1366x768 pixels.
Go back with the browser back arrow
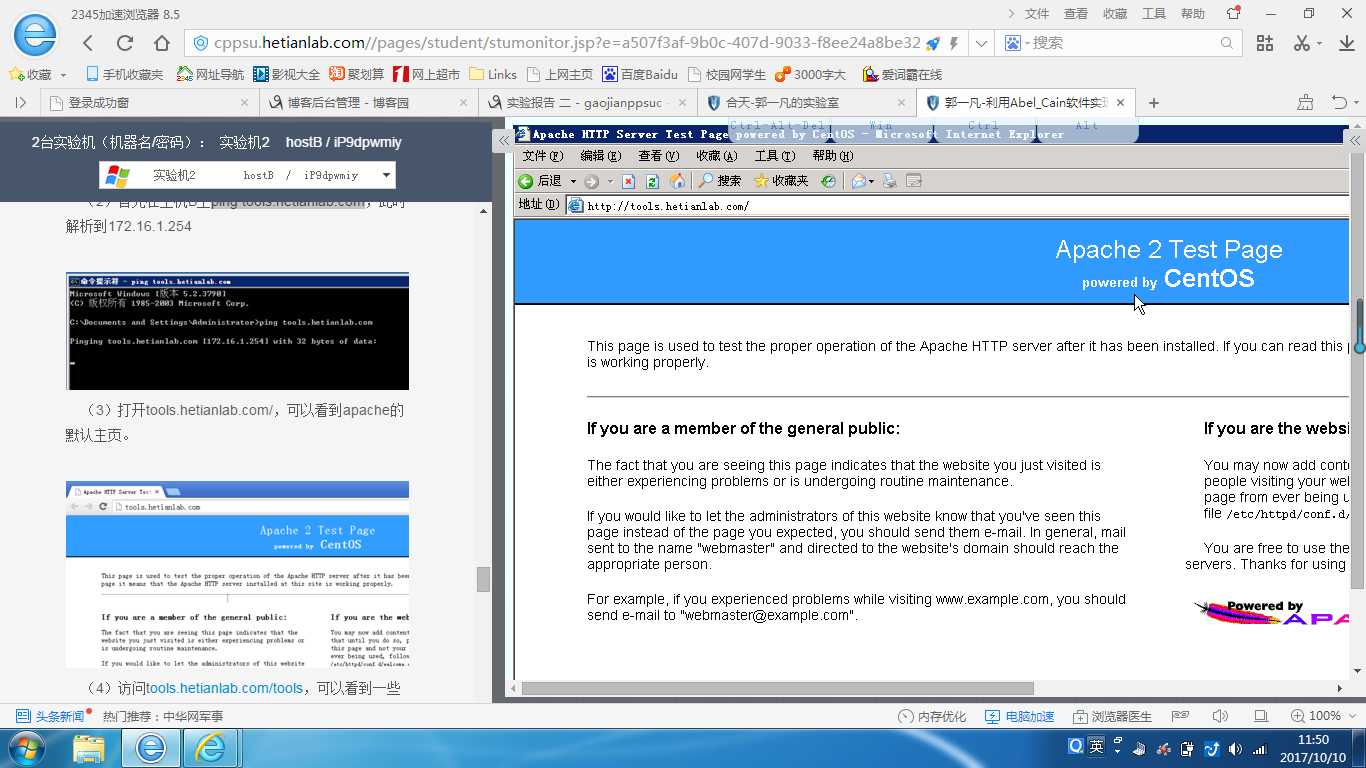point(88,43)
